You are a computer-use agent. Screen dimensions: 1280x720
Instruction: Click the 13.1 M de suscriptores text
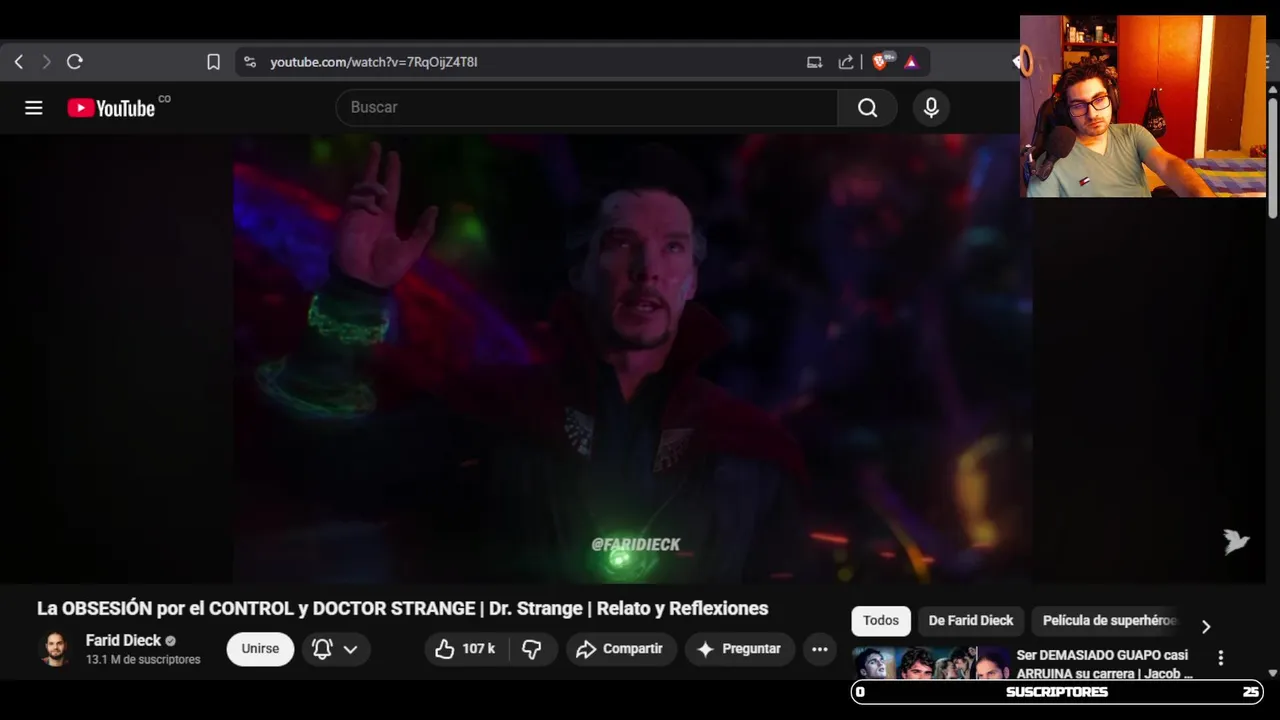pyautogui.click(x=143, y=660)
